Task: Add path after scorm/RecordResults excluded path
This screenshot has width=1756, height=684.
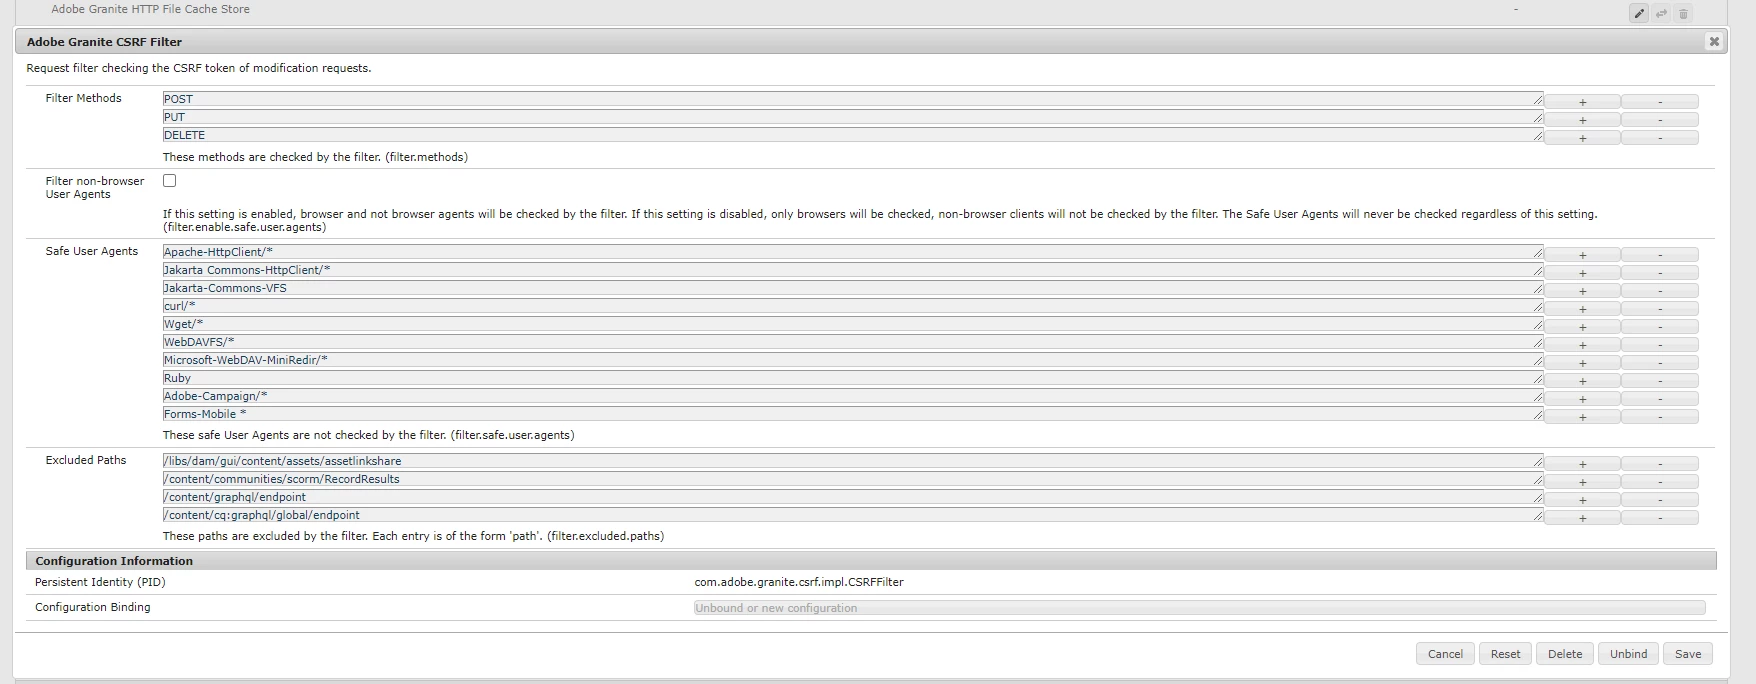Action: click(1582, 482)
